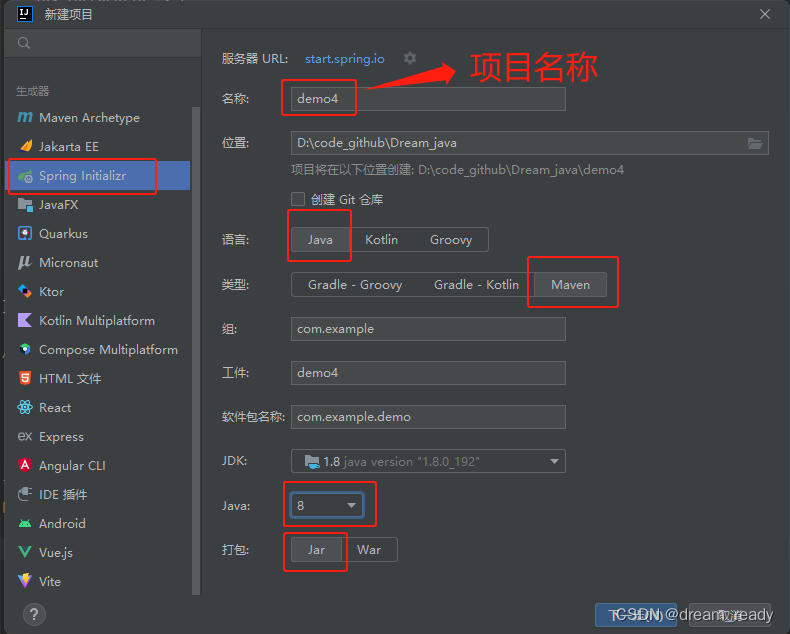
Task: Click the location path field
Action: pyautogui.click(x=530, y=143)
